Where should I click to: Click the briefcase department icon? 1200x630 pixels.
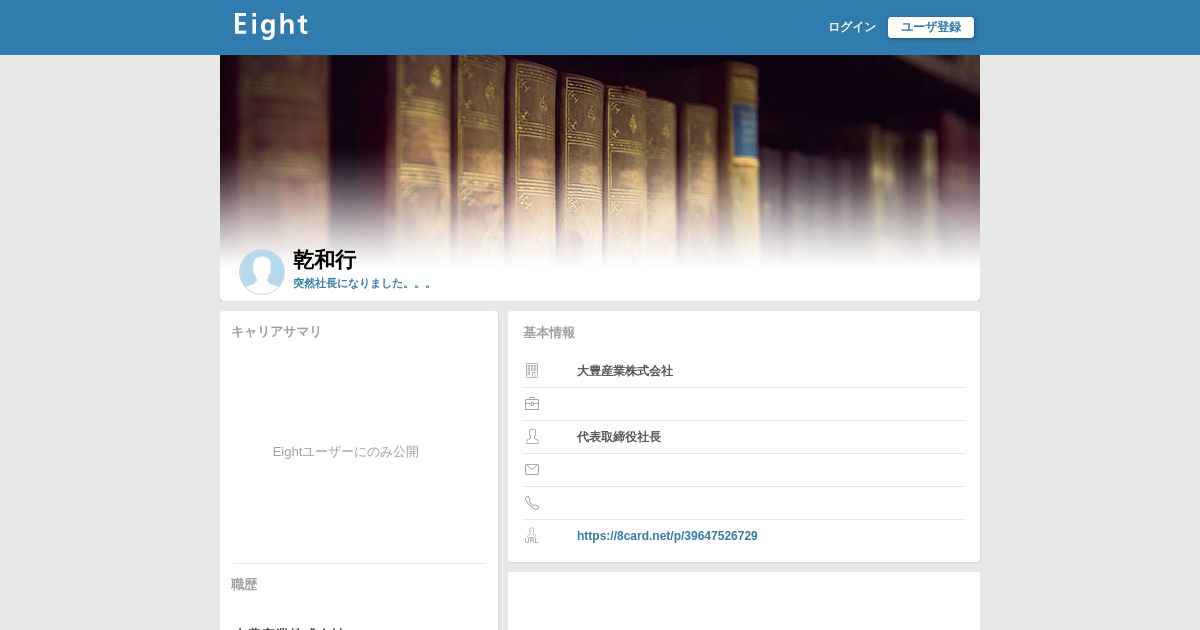coord(532,404)
